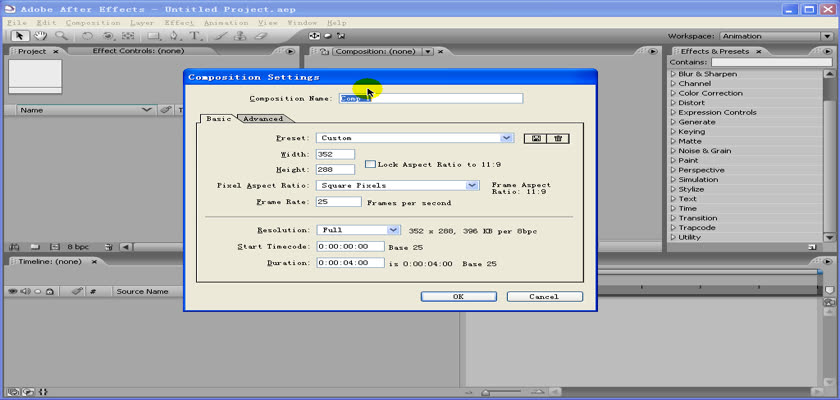Enable Lock Aspect Ratio to 11:9 checkbox
840x400 pixels.
(370, 164)
